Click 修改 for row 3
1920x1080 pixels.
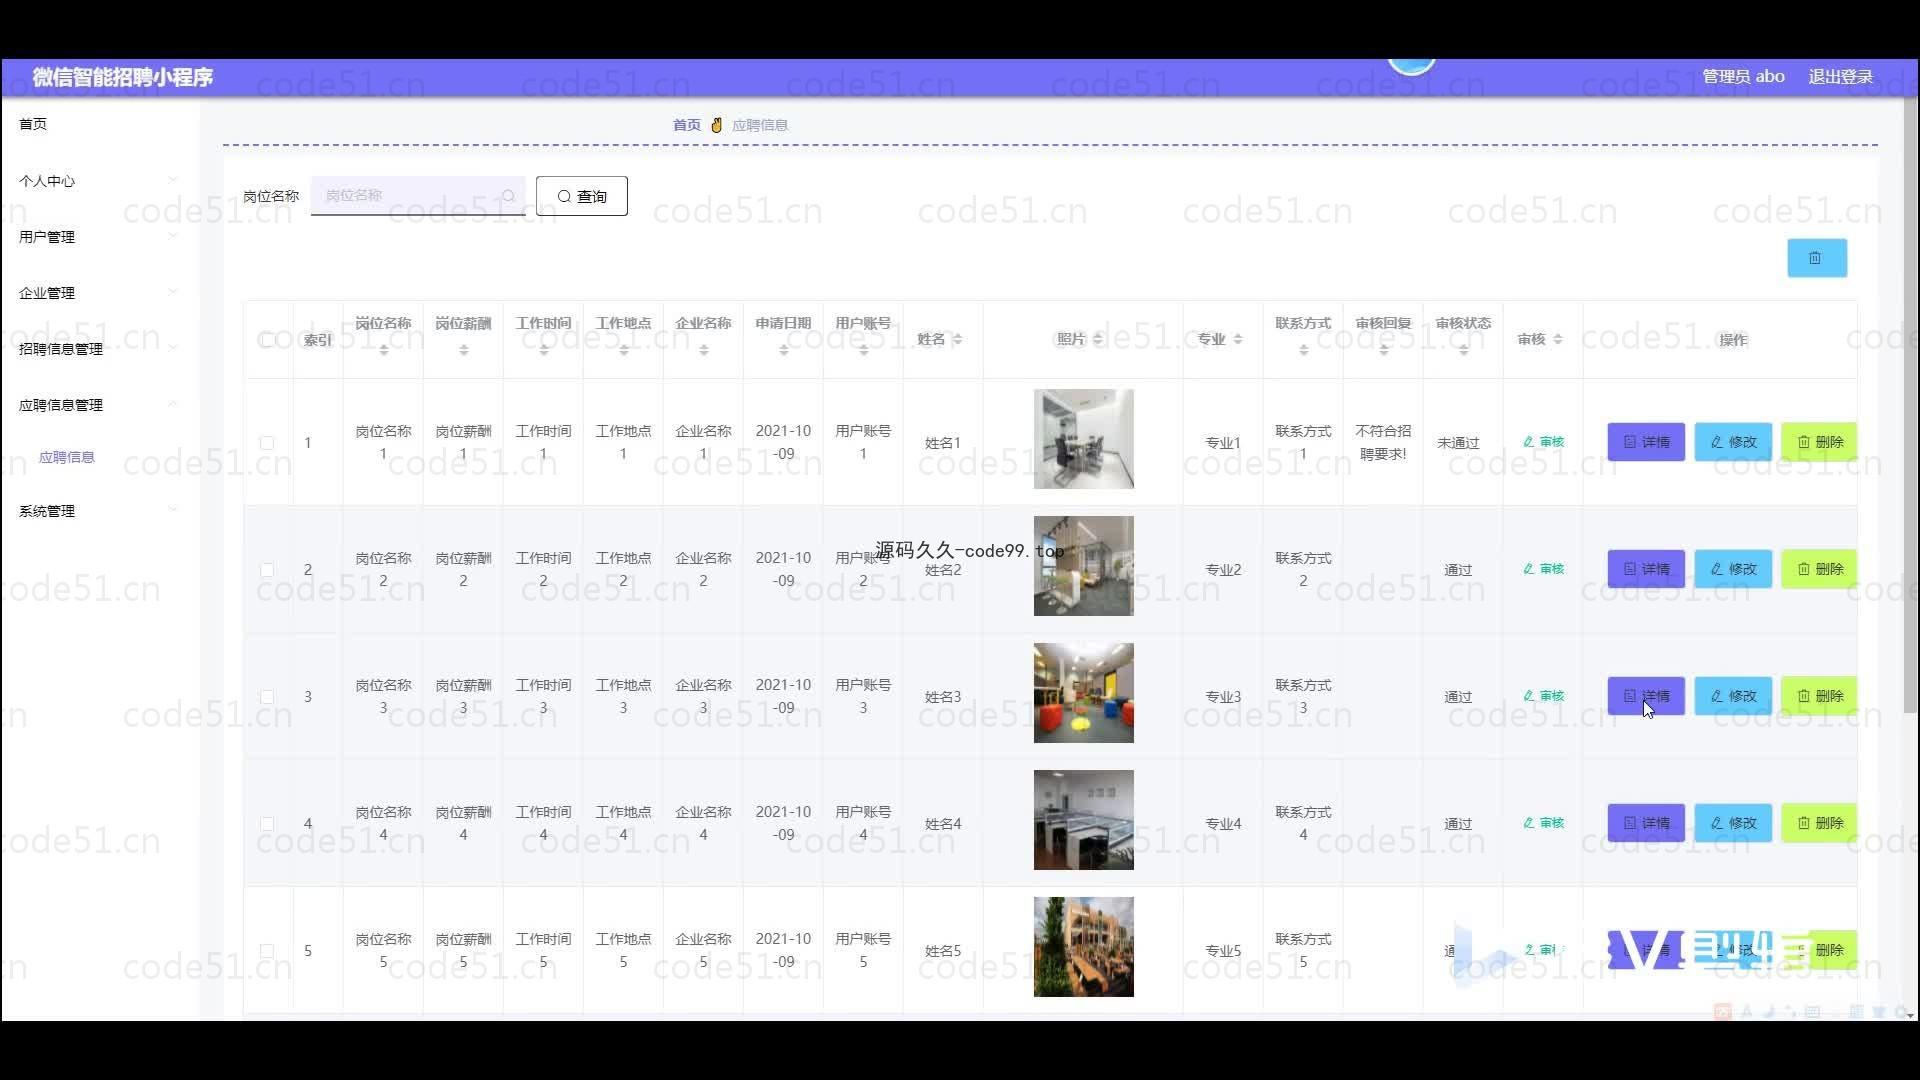(x=1733, y=696)
